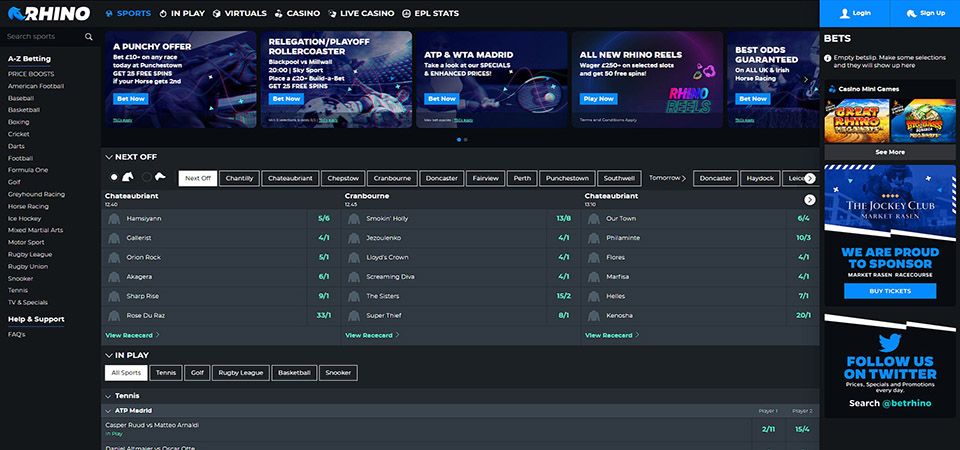Open the Casino tab
Image resolution: width=960 pixels, height=450 pixels.
(297, 13)
